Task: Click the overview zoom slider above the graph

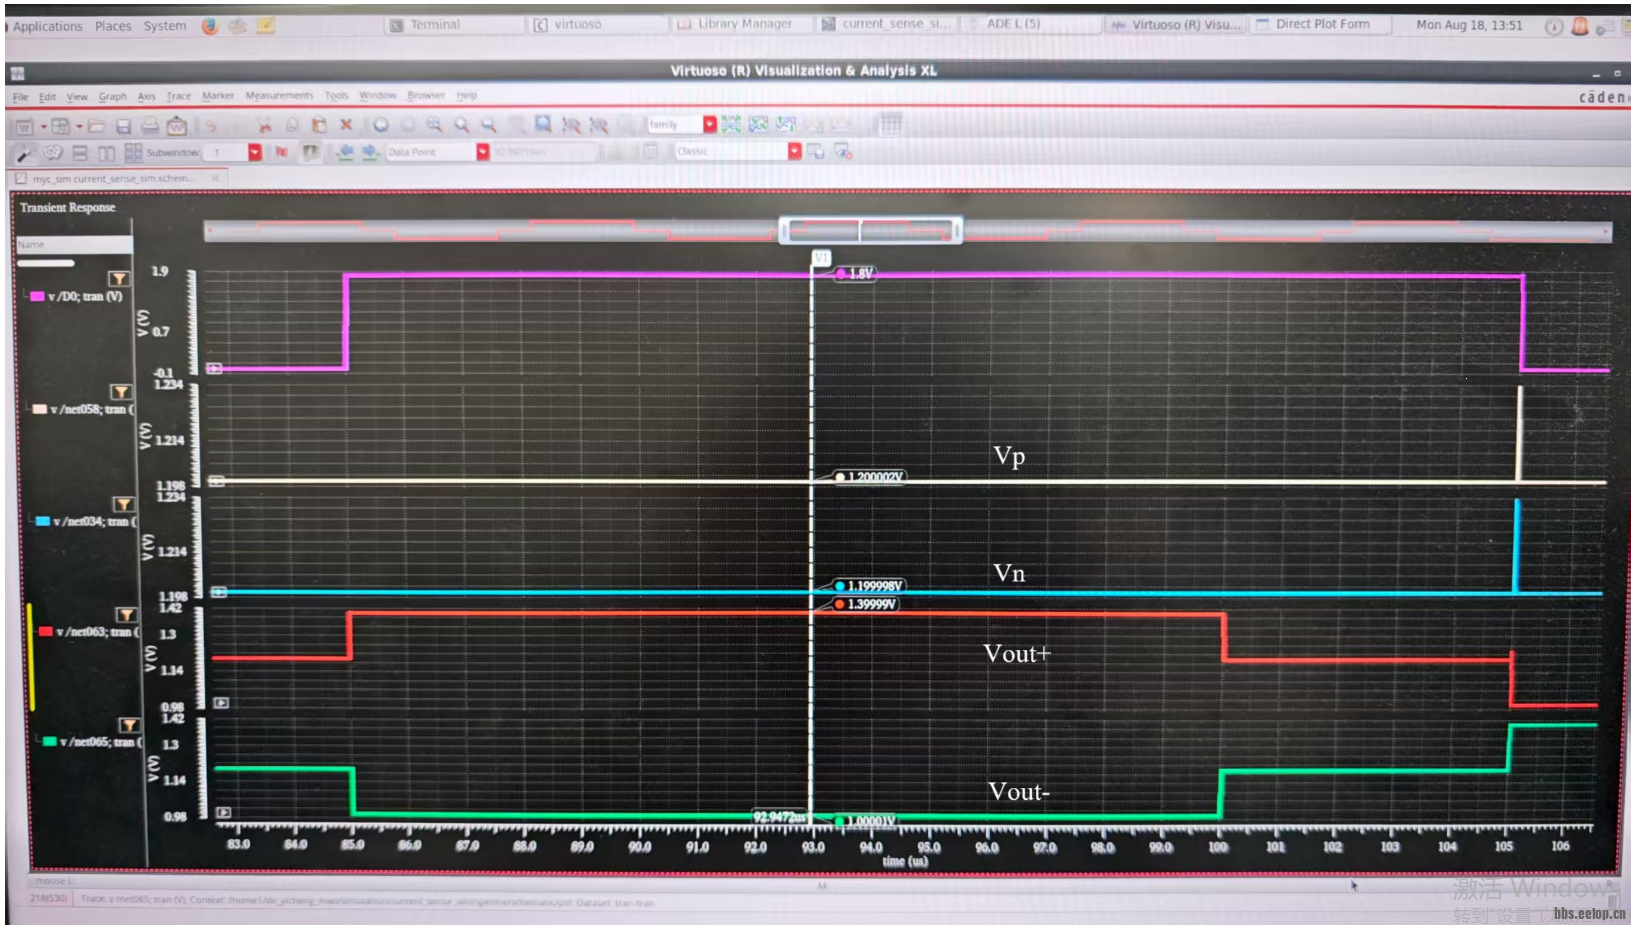Action: 870,231
